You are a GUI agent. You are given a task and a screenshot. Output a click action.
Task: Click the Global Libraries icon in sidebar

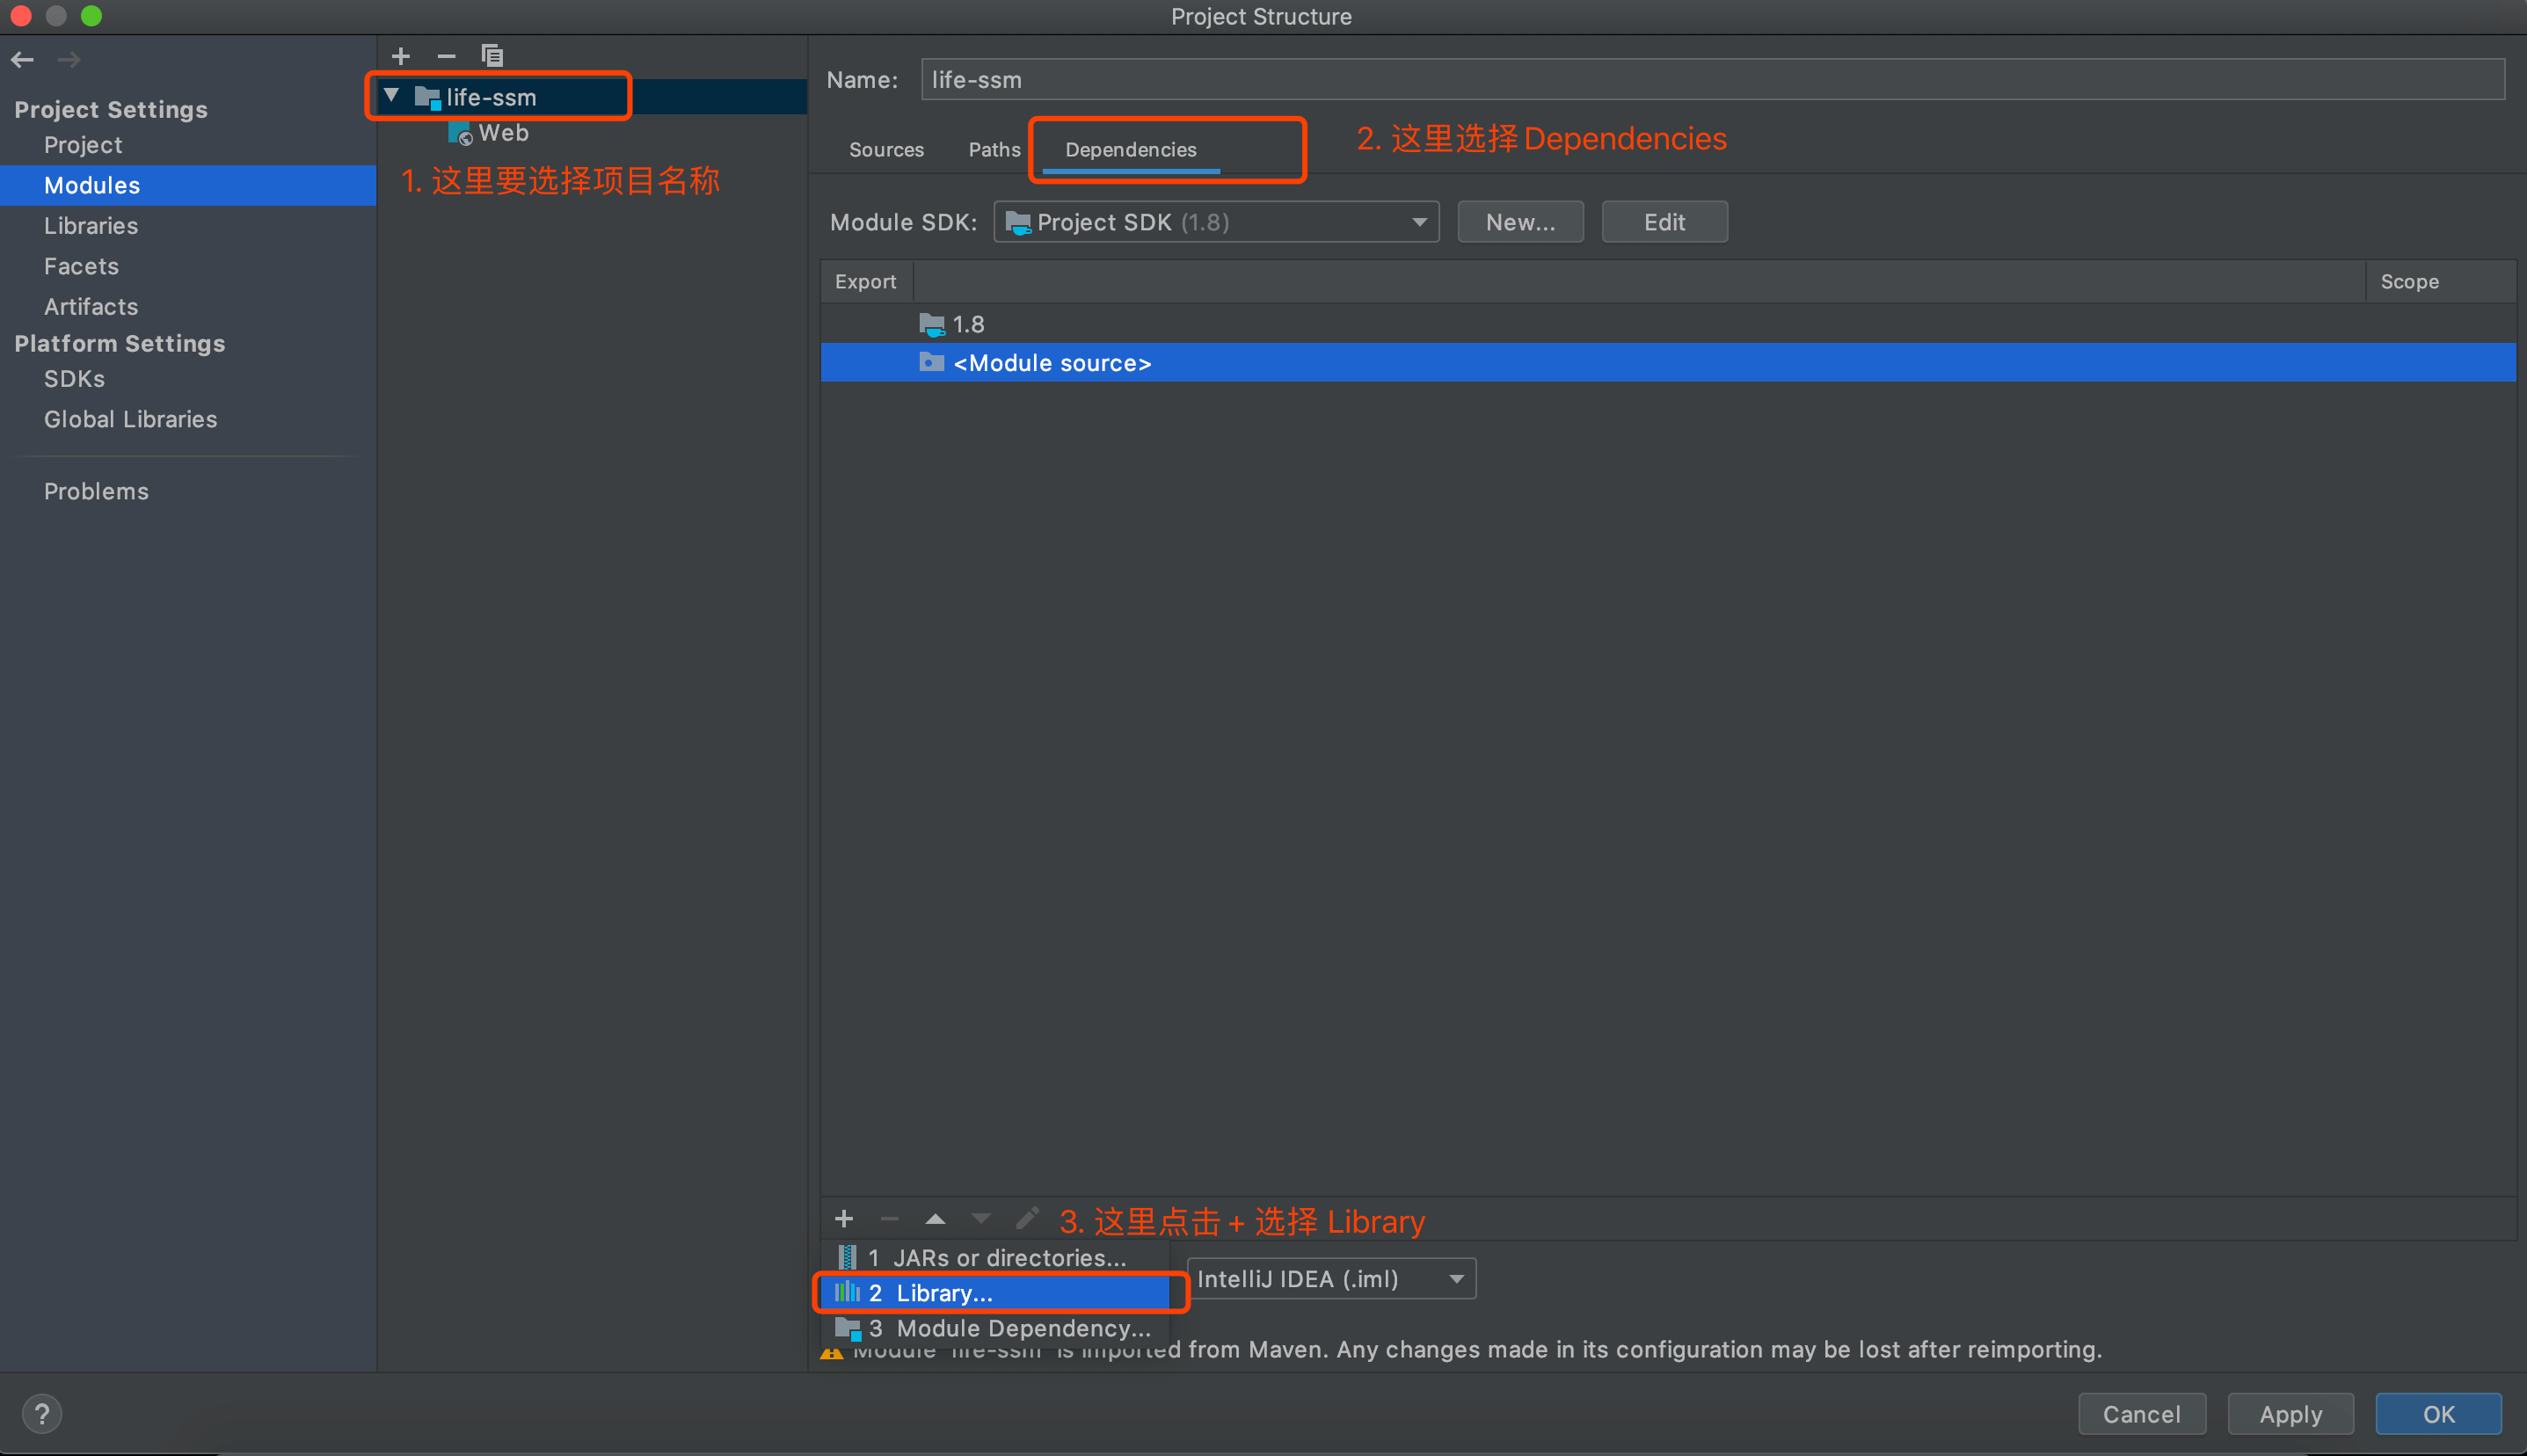click(130, 417)
